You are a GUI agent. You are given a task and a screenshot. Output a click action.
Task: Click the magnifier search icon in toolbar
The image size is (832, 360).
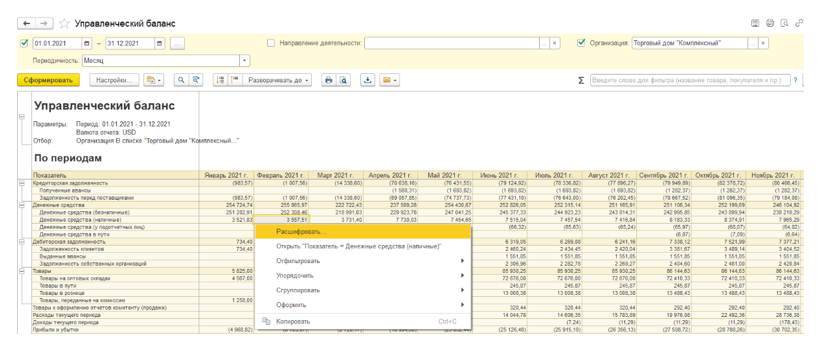point(182,80)
